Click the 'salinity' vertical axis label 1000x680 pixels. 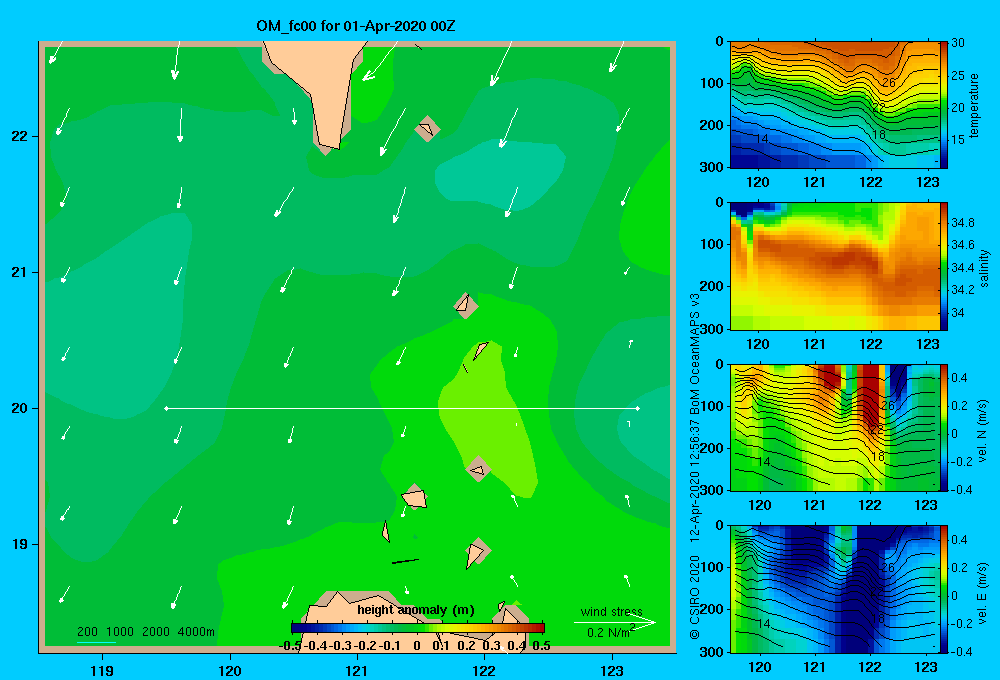click(x=983, y=268)
